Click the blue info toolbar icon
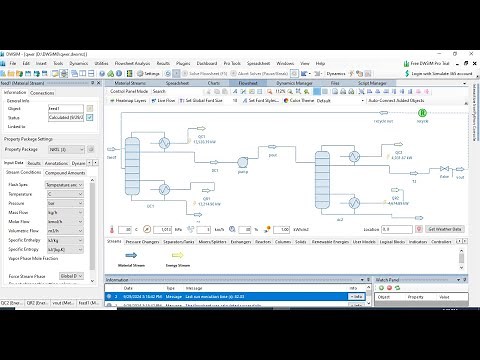Image resolution: width=480 pixels, height=360 pixels. (119, 73)
